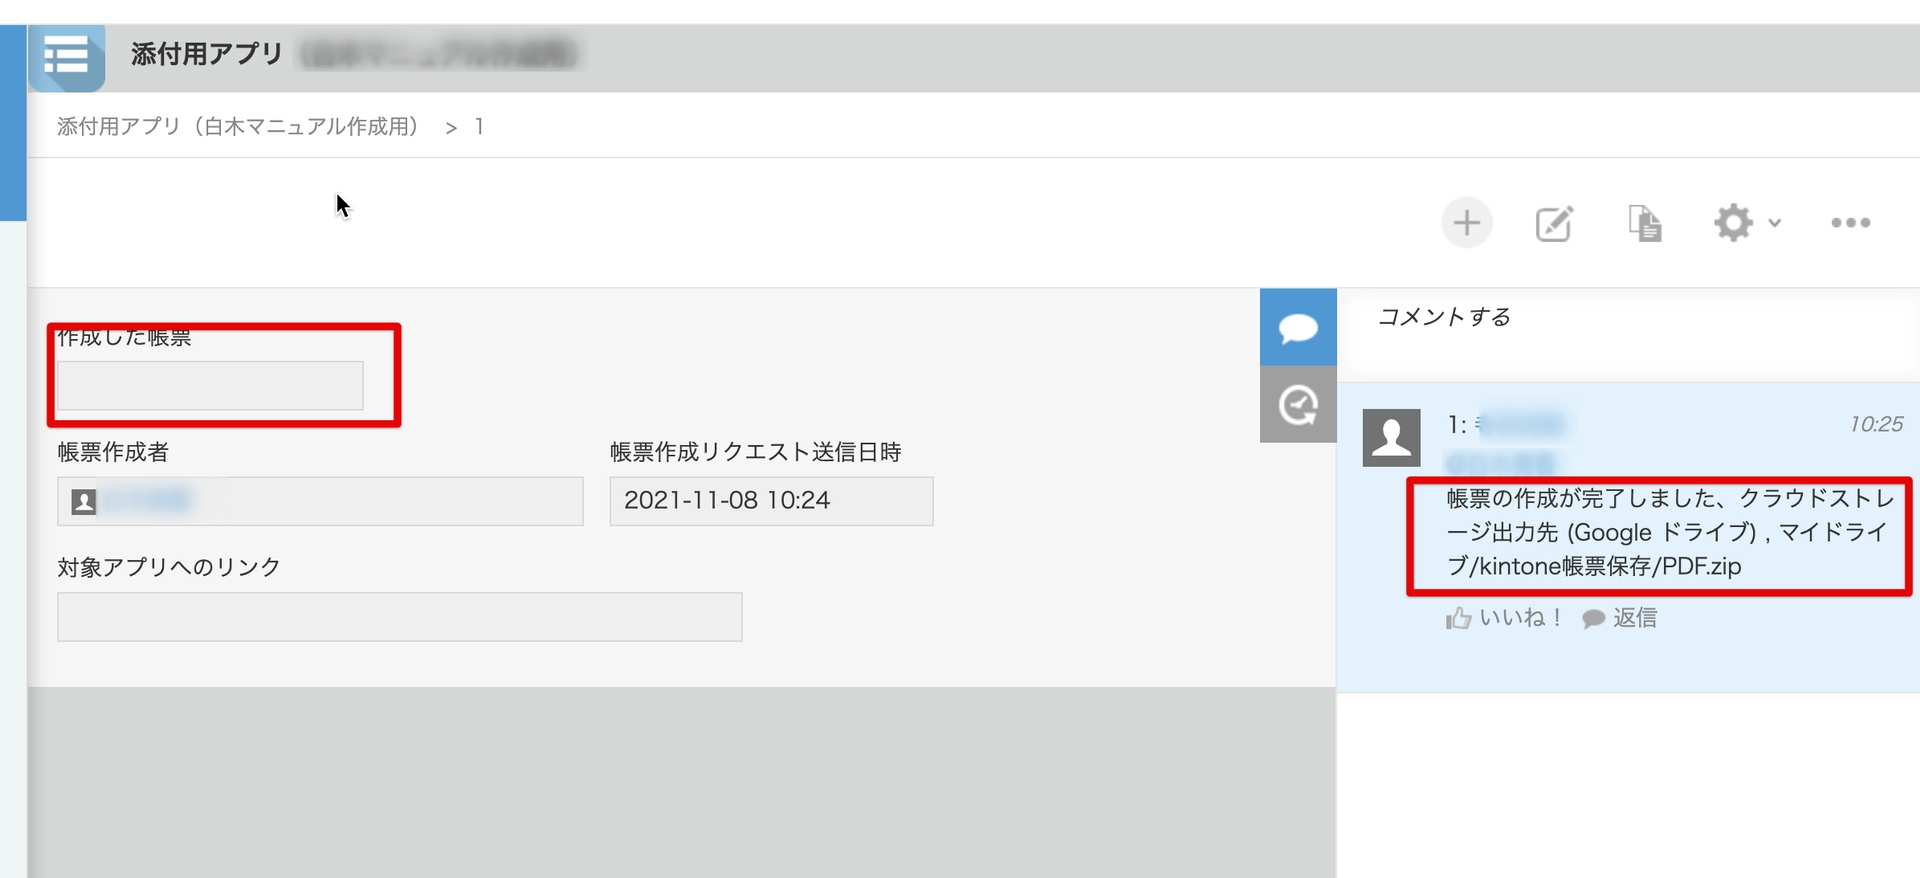This screenshot has height=878, width=1920.
Task: Open the settings gear icon
Action: click(1733, 223)
